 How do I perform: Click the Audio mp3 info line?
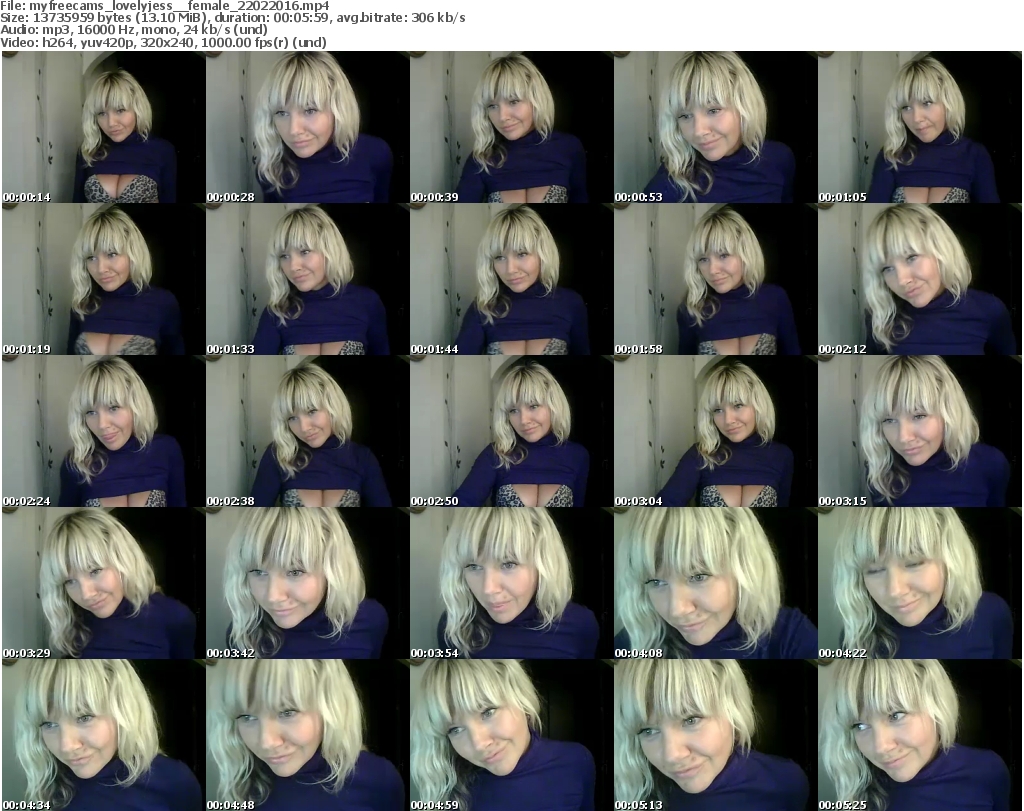coord(134,30)
